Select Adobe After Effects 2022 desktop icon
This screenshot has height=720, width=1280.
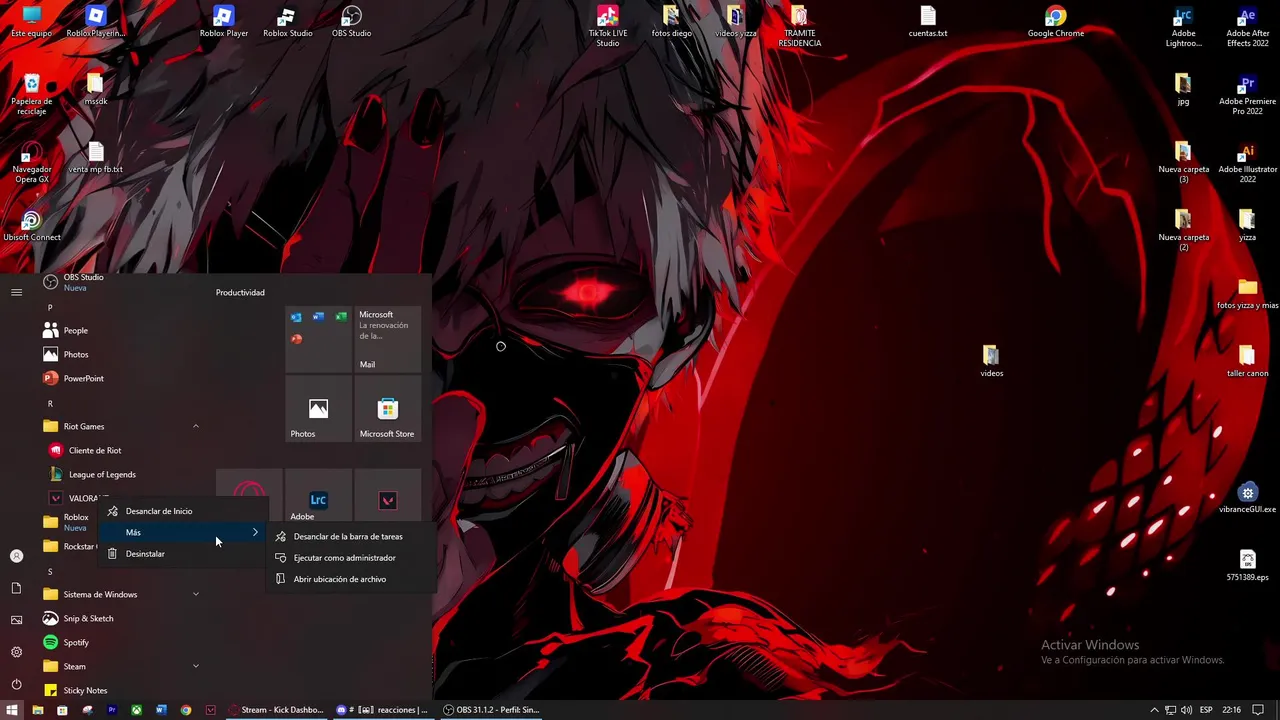click(x=1247, y=27)
